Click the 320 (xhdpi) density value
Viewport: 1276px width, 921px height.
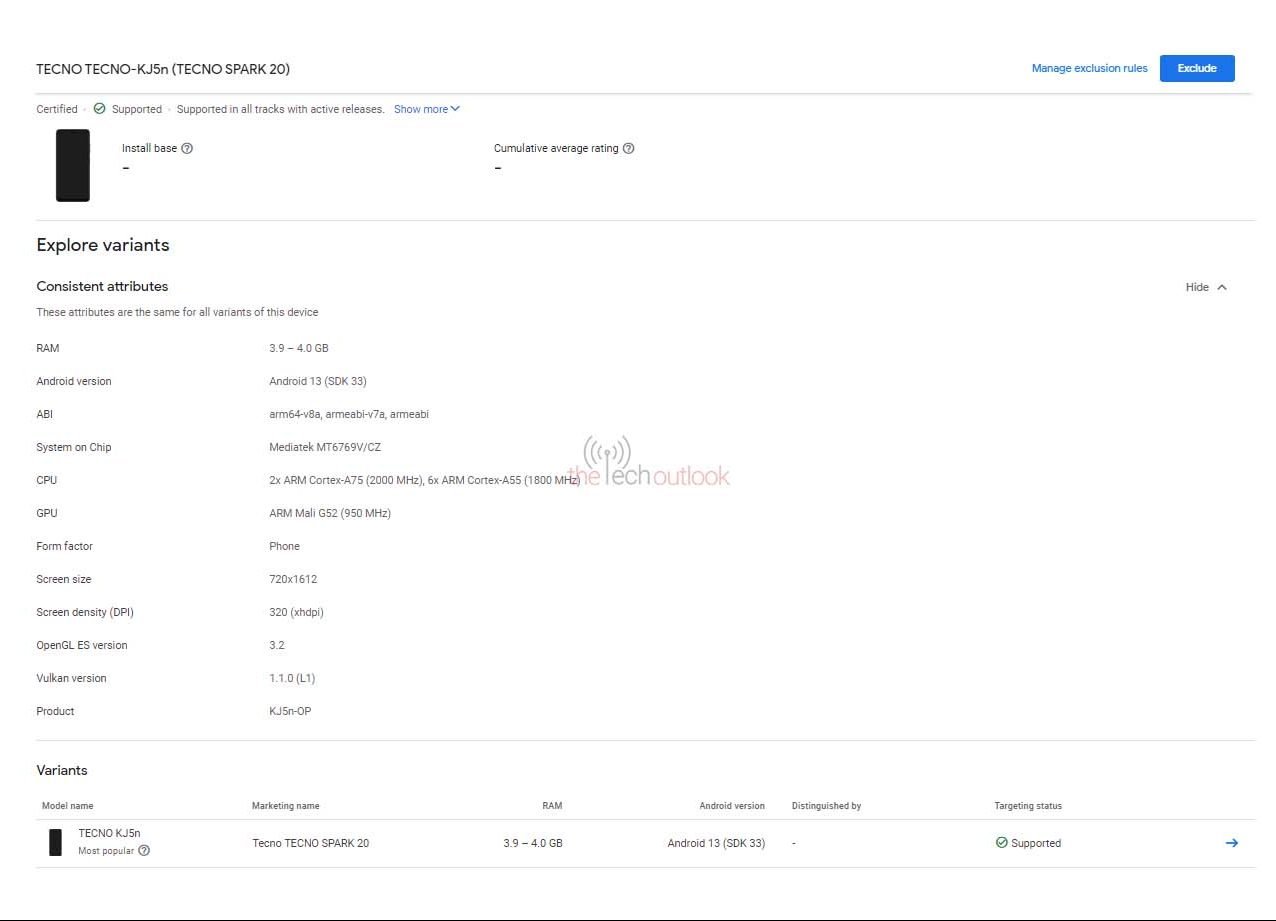pos(296,612)
